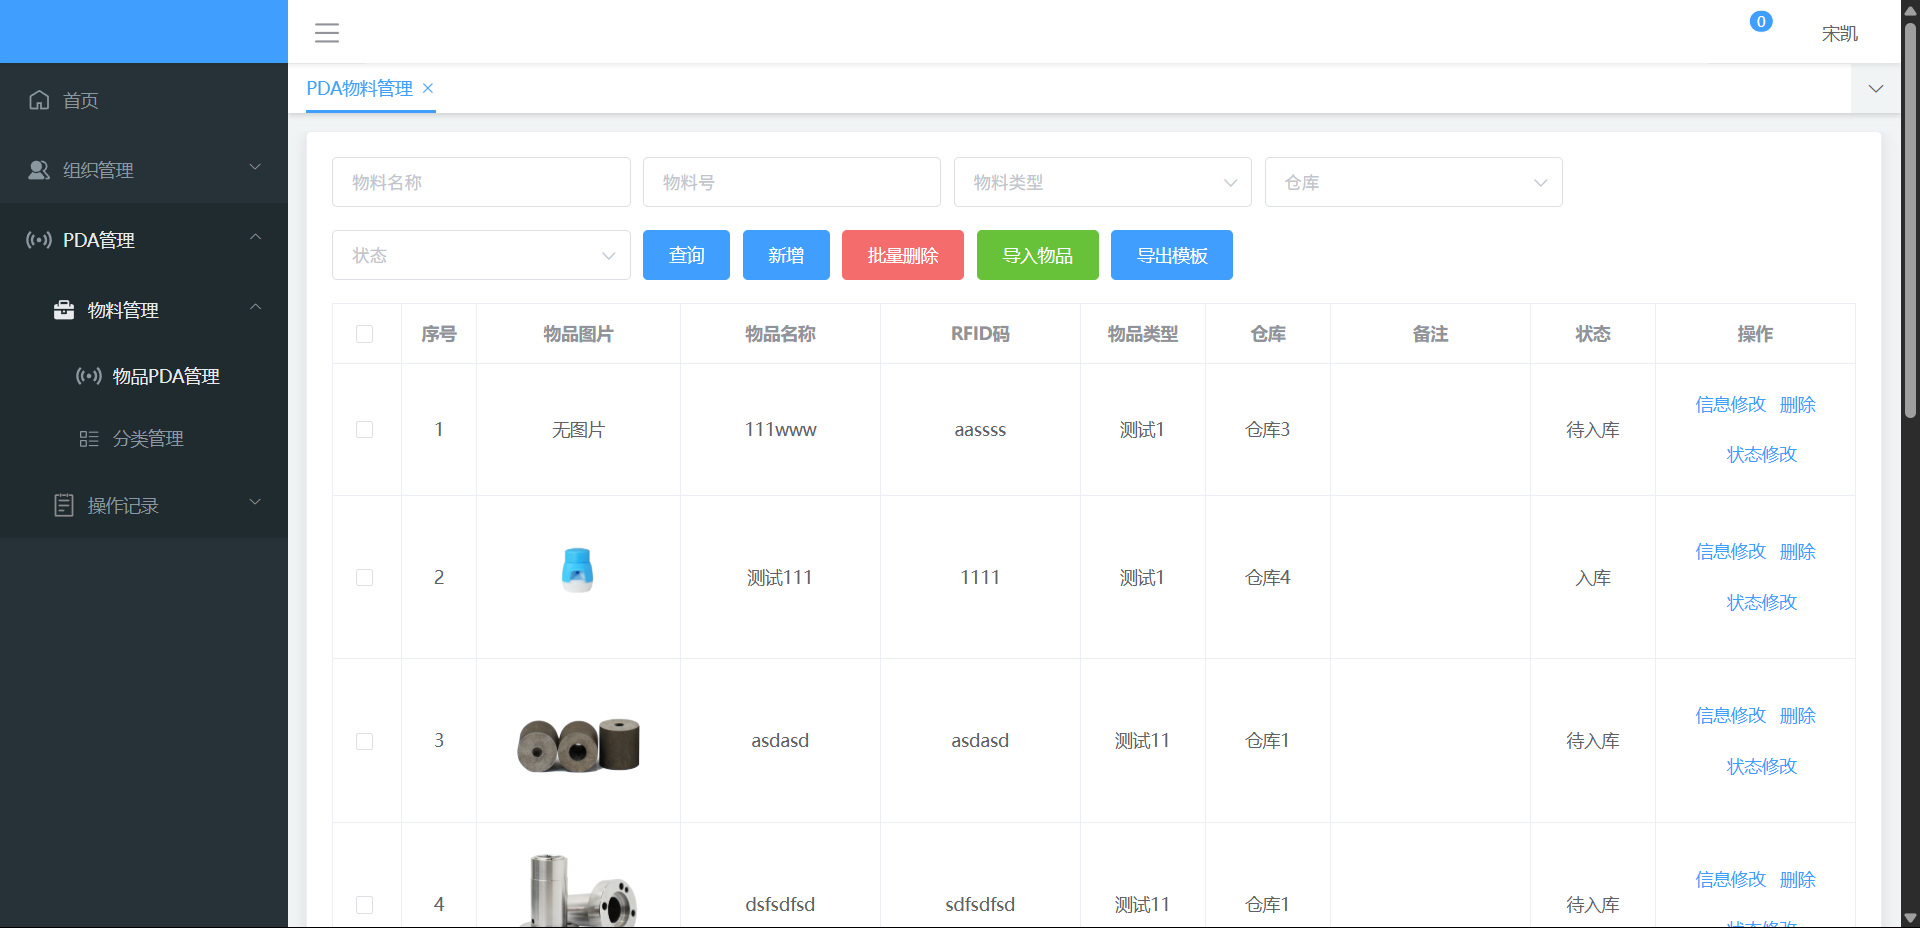Click RFID码 cell aassss
Viewport: 1920px width, 928px height.
tap(980, 430)
